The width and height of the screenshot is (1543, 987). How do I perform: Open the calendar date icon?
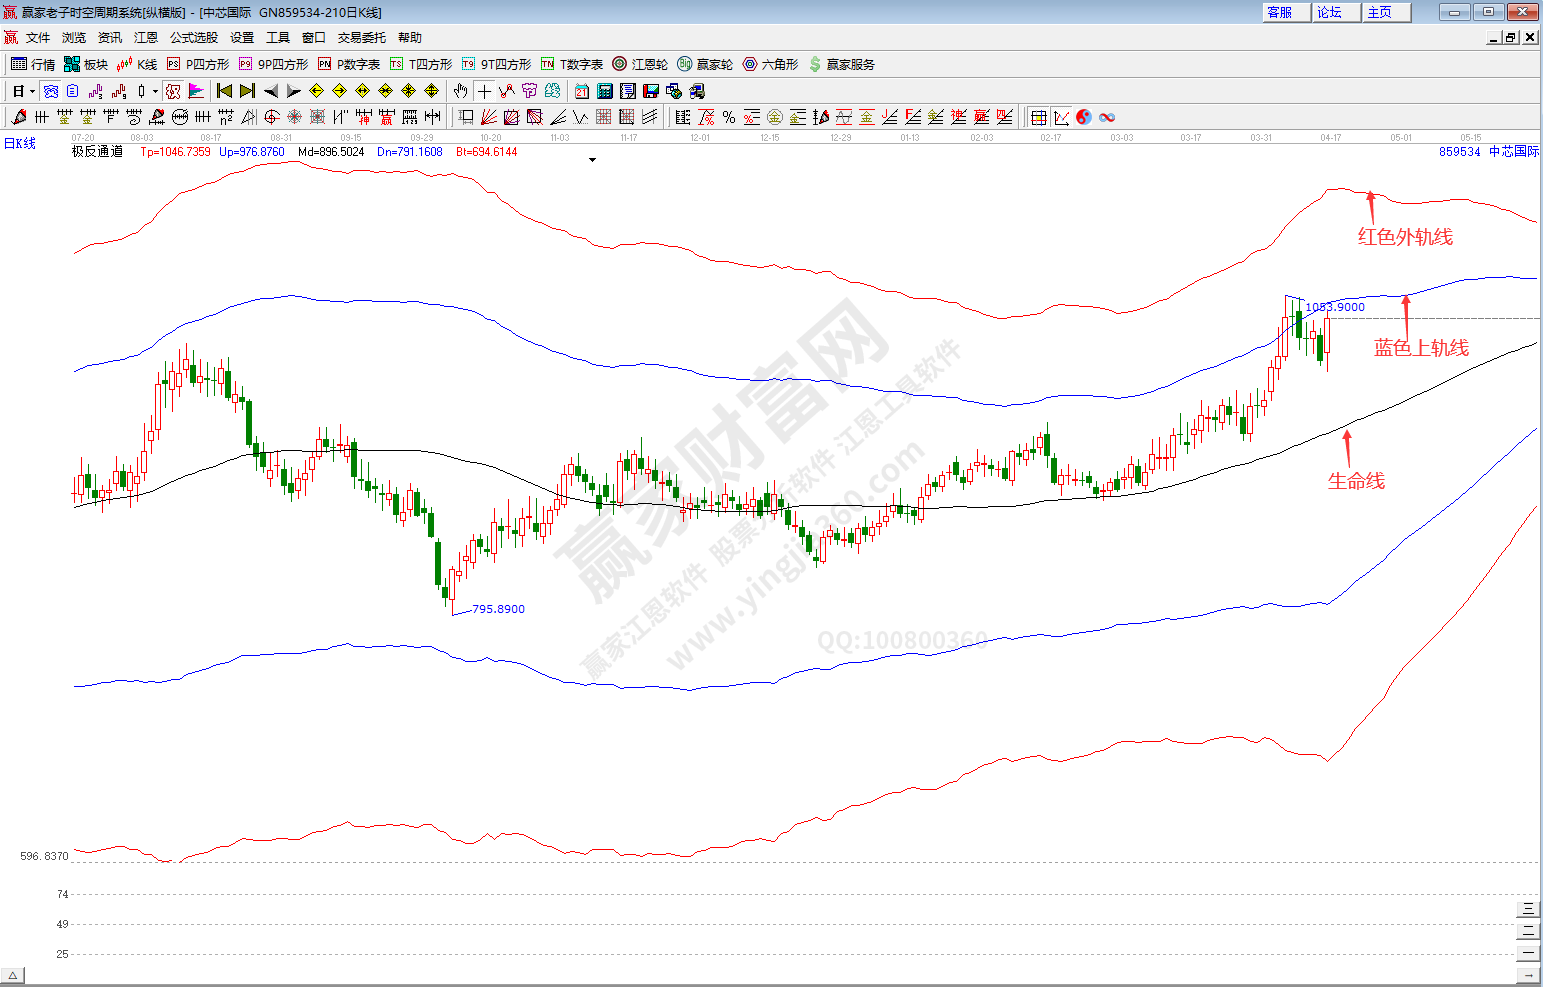582,91
